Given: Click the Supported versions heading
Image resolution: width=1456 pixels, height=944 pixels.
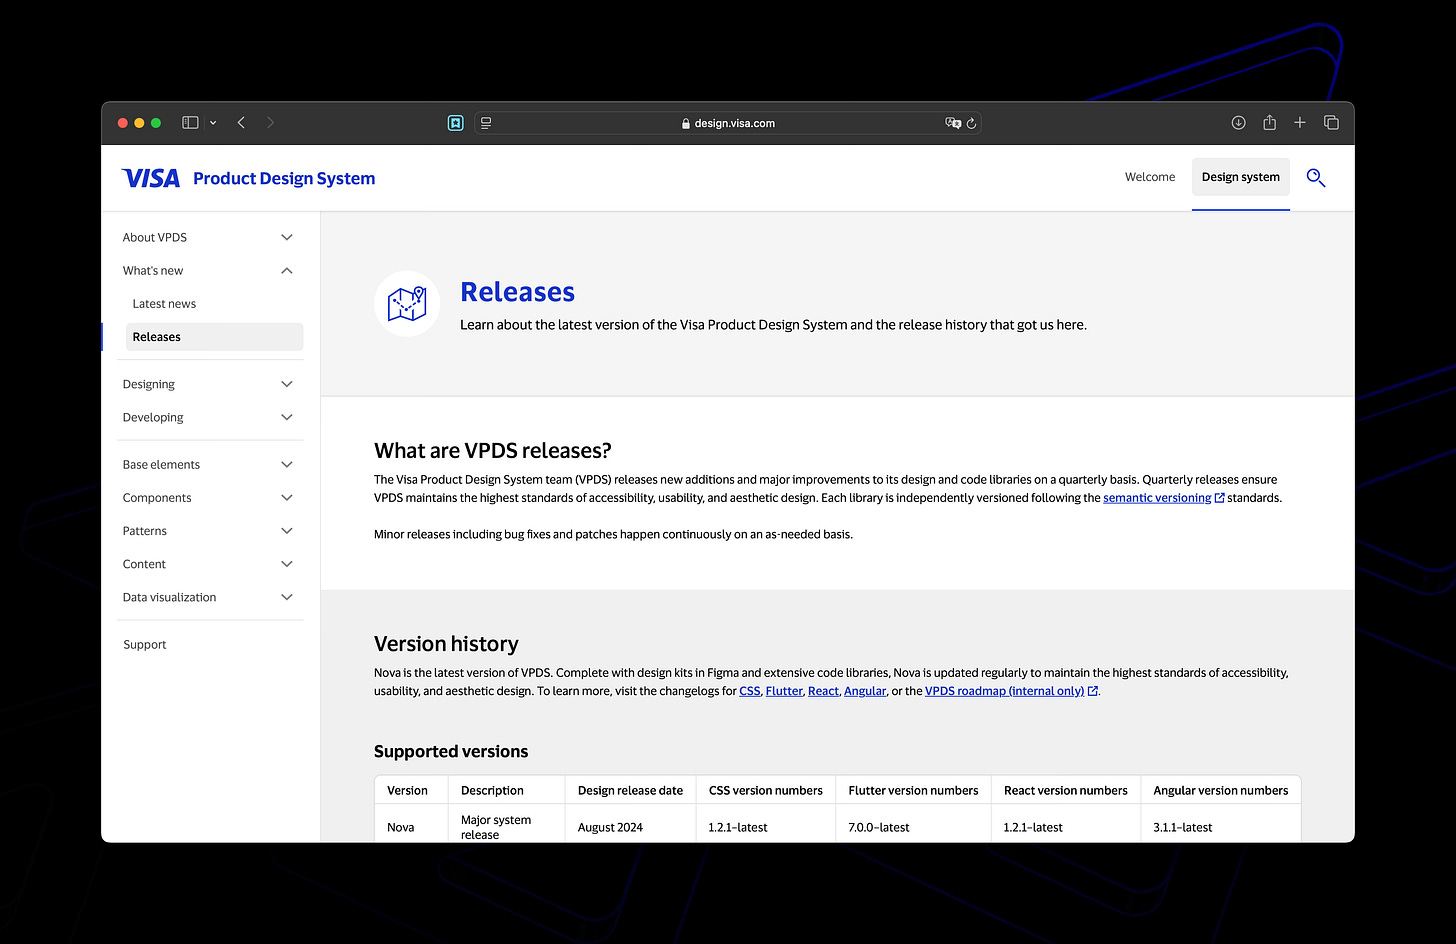Looking at the screenshot, I should click(451, 751).
